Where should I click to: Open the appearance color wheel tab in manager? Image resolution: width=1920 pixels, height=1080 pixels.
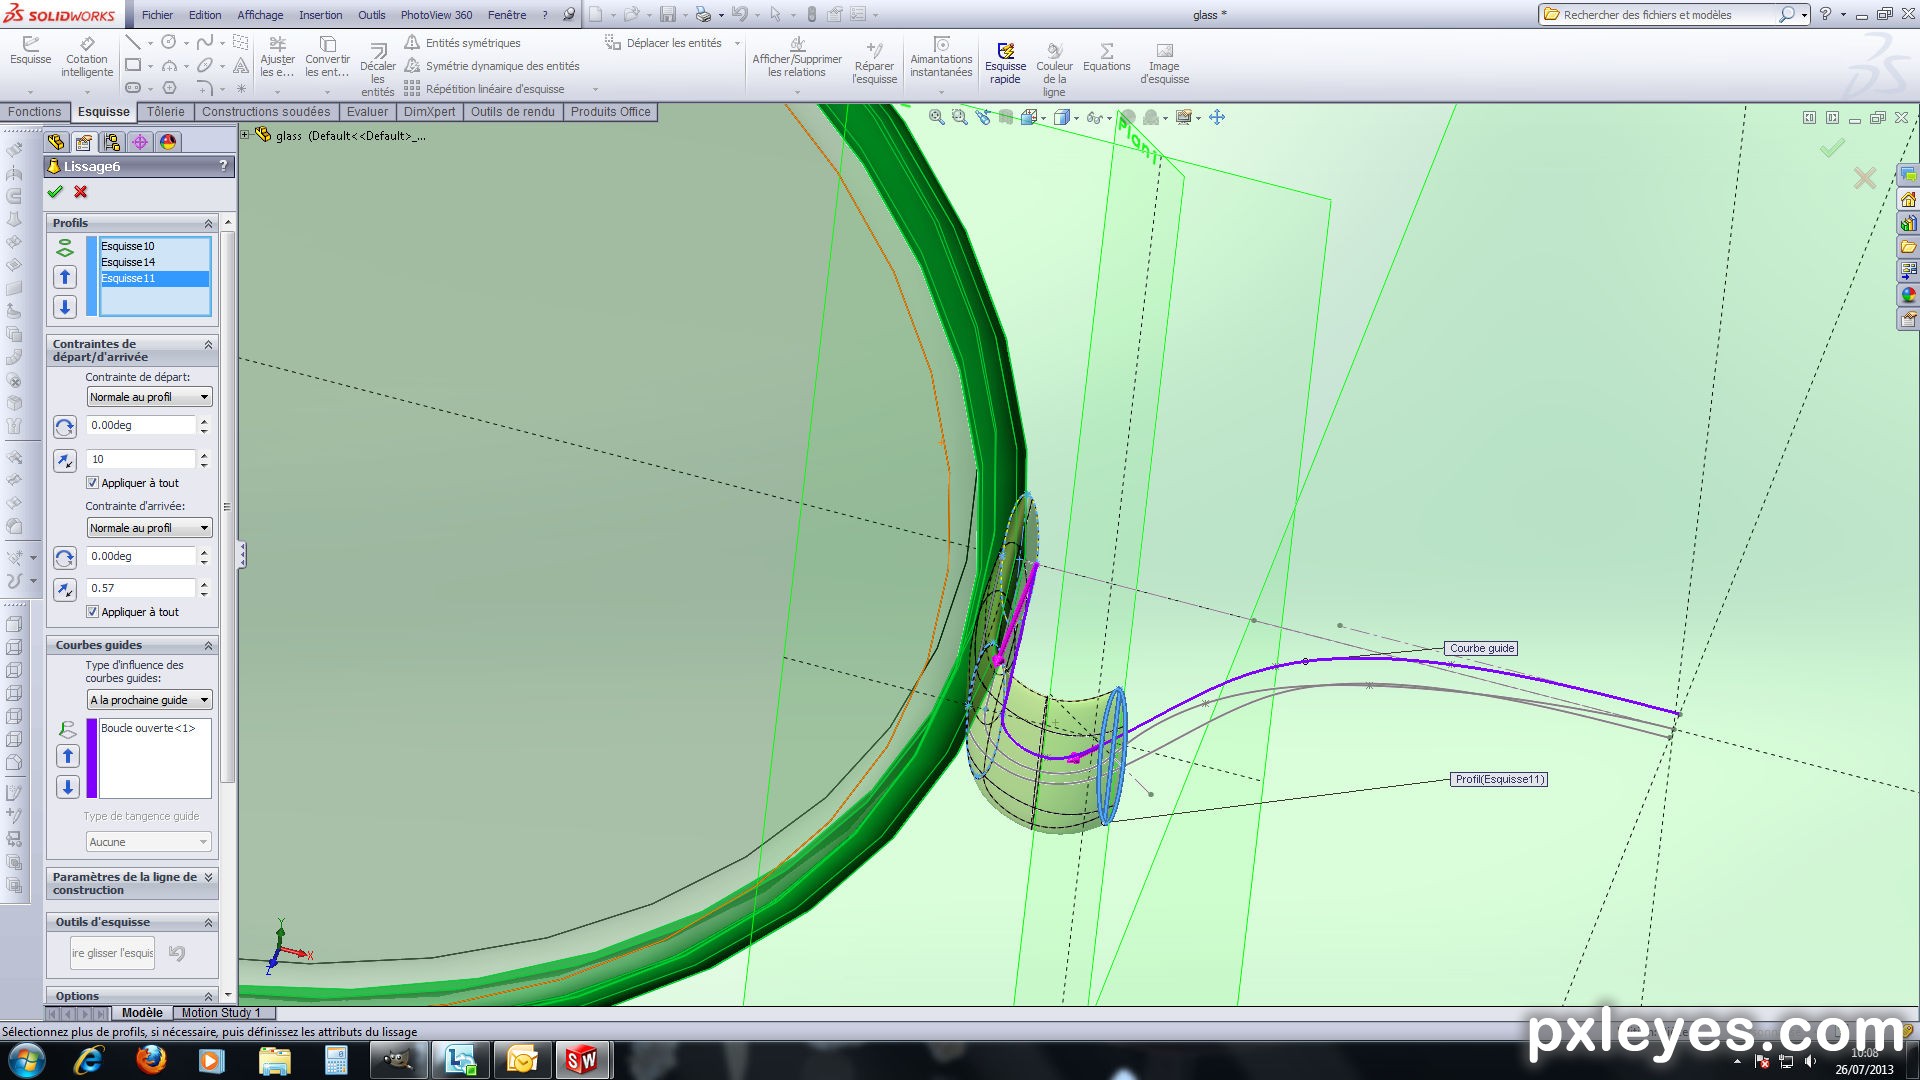pos(168,142)
